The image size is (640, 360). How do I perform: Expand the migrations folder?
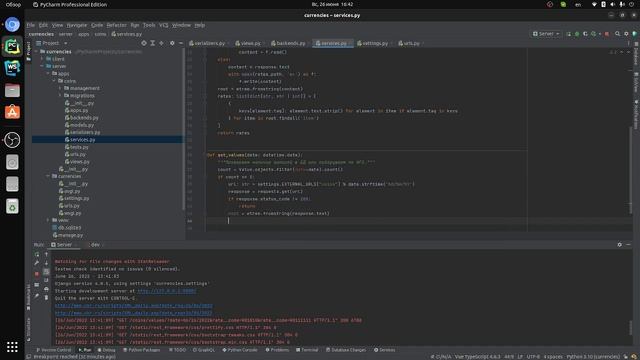point(60,96)
